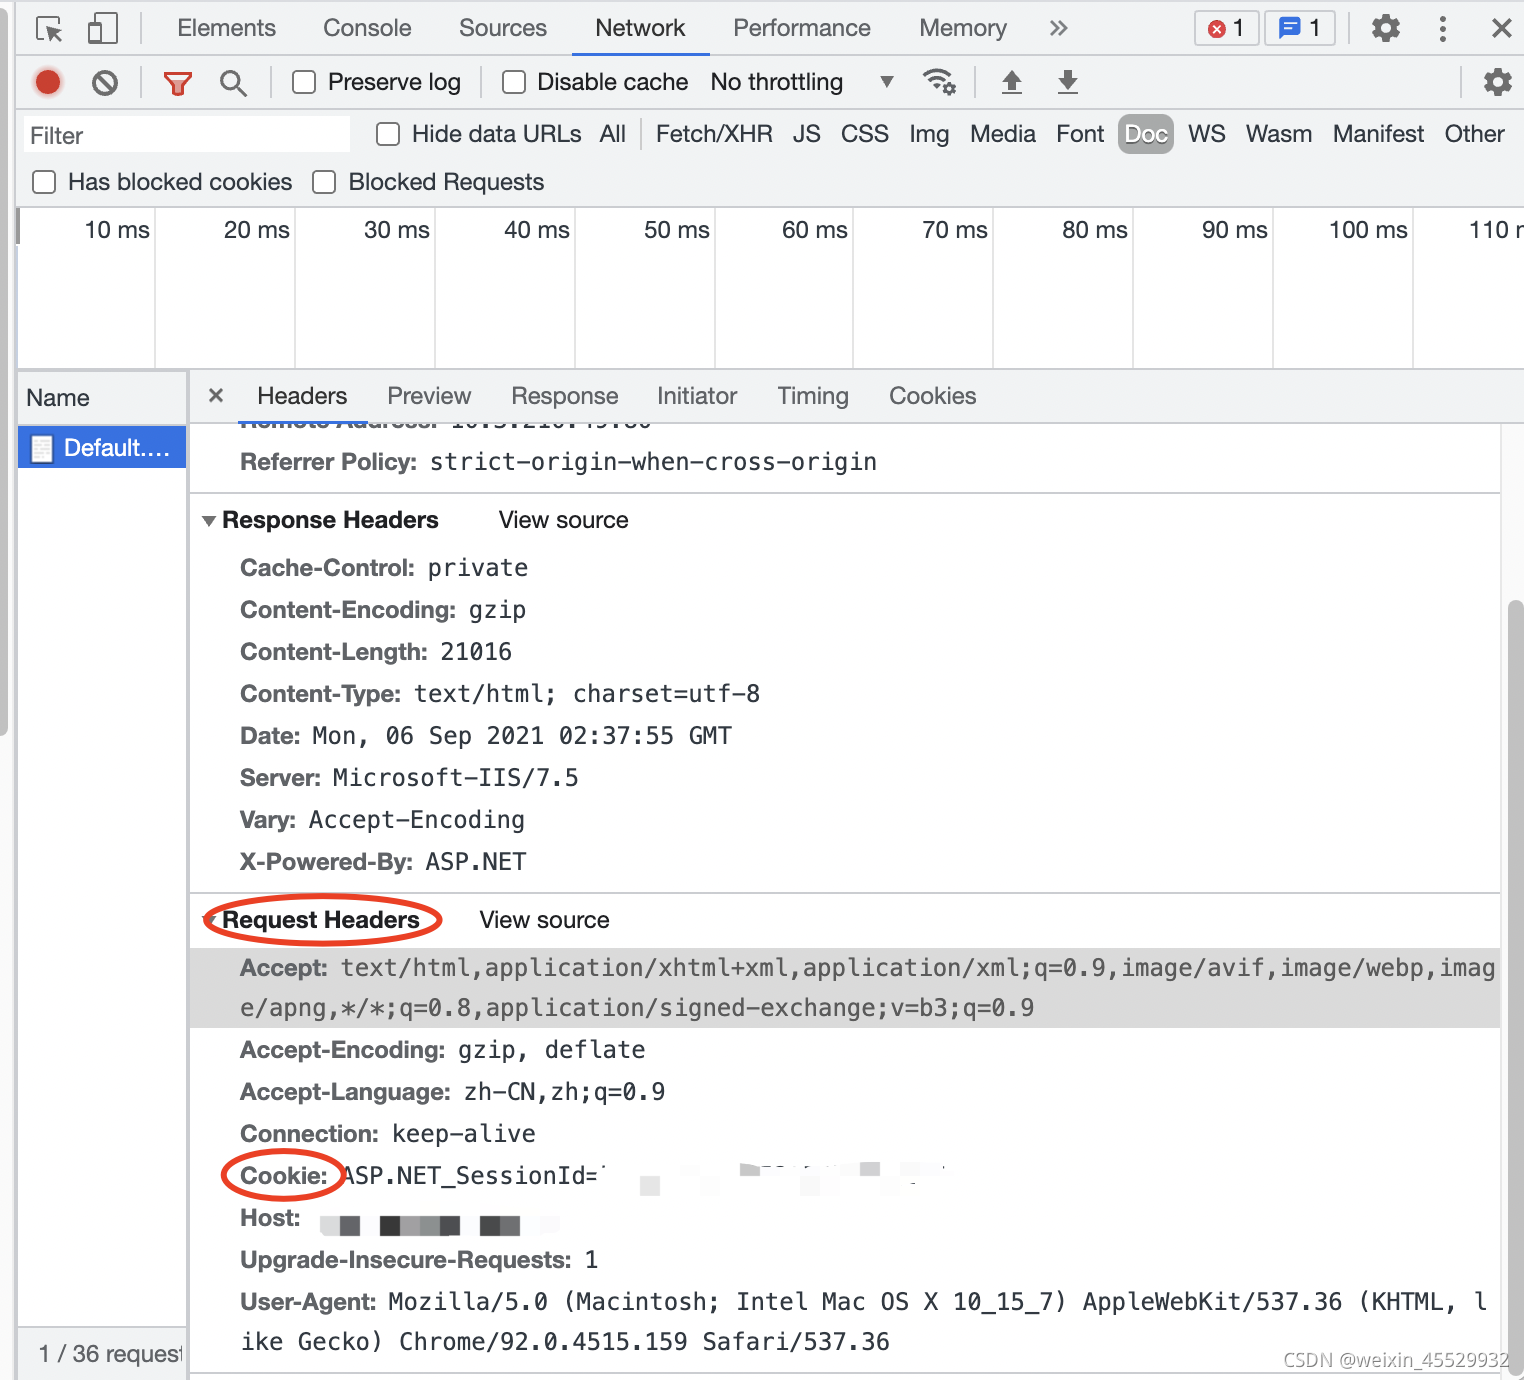The height and width of the screenshot is (1380, 1524).
Task: View source of Response Headers
Action: pyautogui.click(x=564, y=520)
